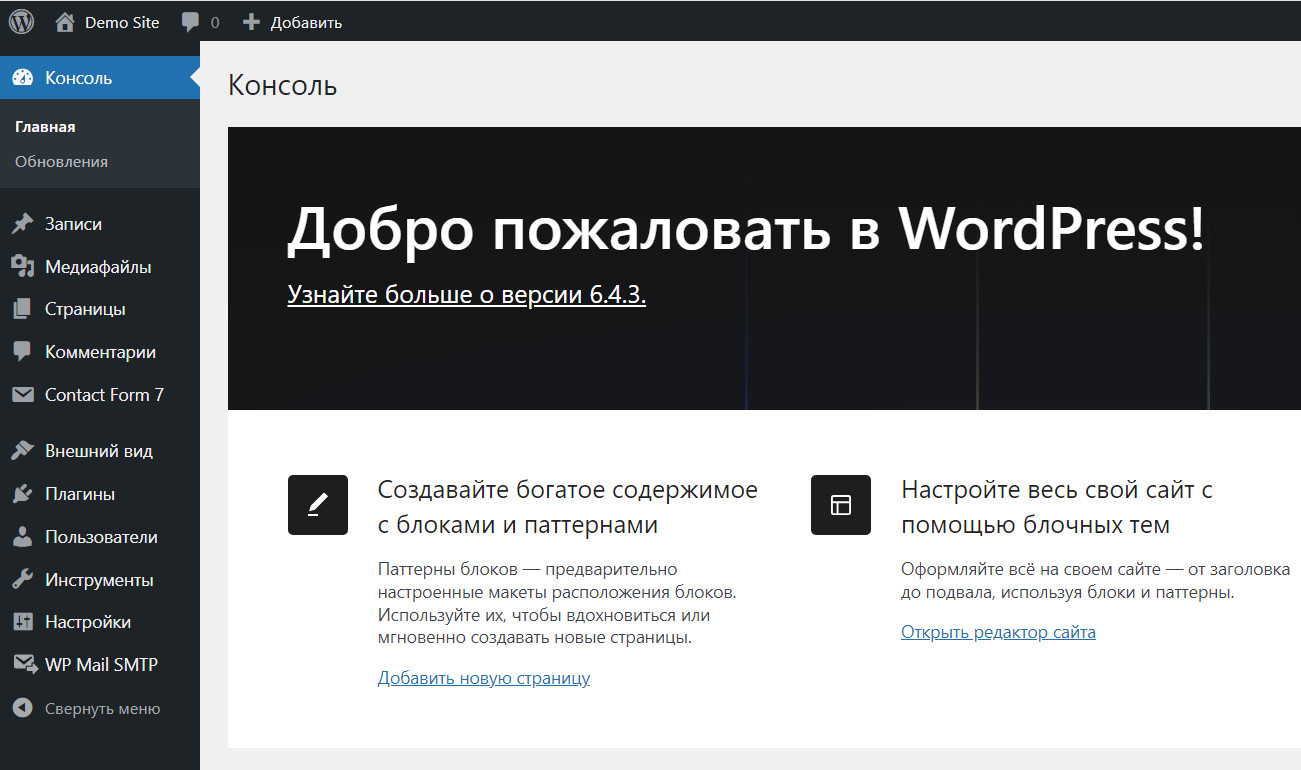Click the collapse arrow icon beside Свернуть меню

point(22,708)
